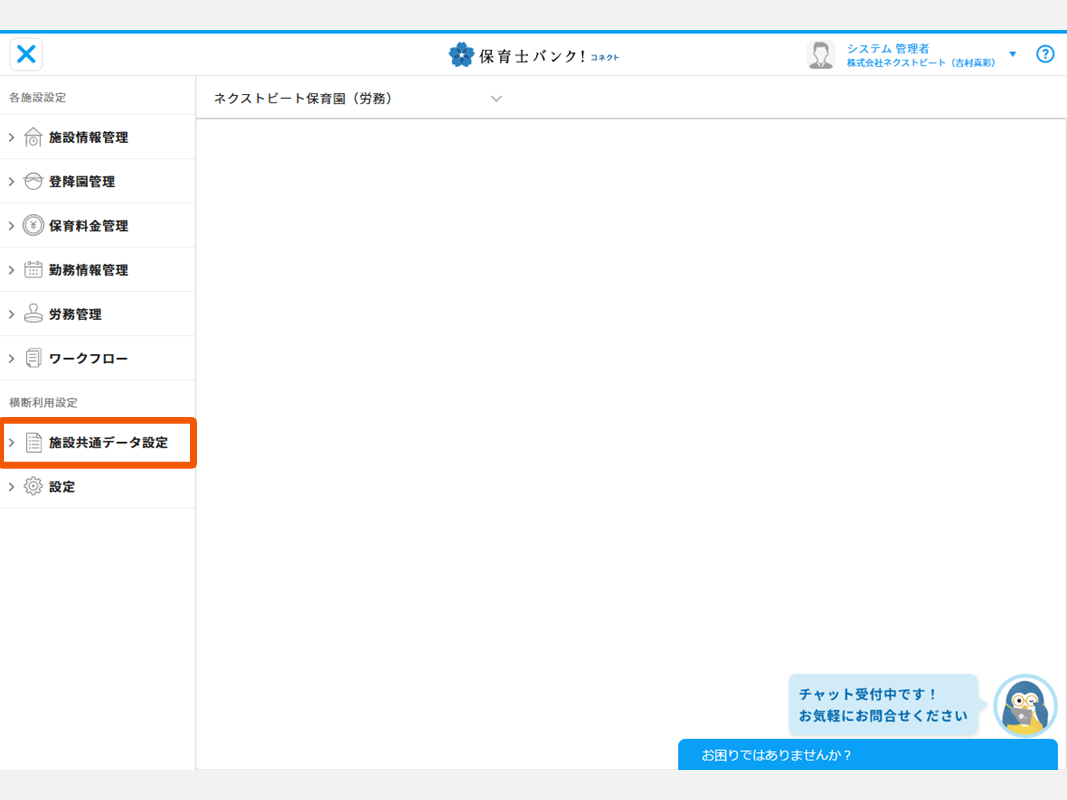Click the calendar work schedule icon

tap(33, 269)
